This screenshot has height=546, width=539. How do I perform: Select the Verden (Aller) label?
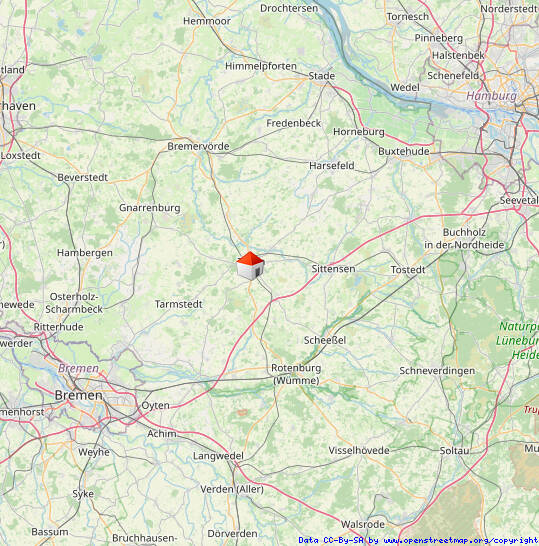pyautogui.click(x=232, y=489)
